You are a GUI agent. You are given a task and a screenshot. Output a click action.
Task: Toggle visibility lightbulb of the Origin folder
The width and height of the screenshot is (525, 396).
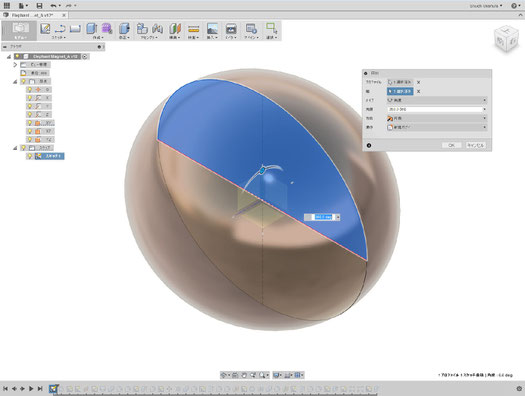click(23, 81)
